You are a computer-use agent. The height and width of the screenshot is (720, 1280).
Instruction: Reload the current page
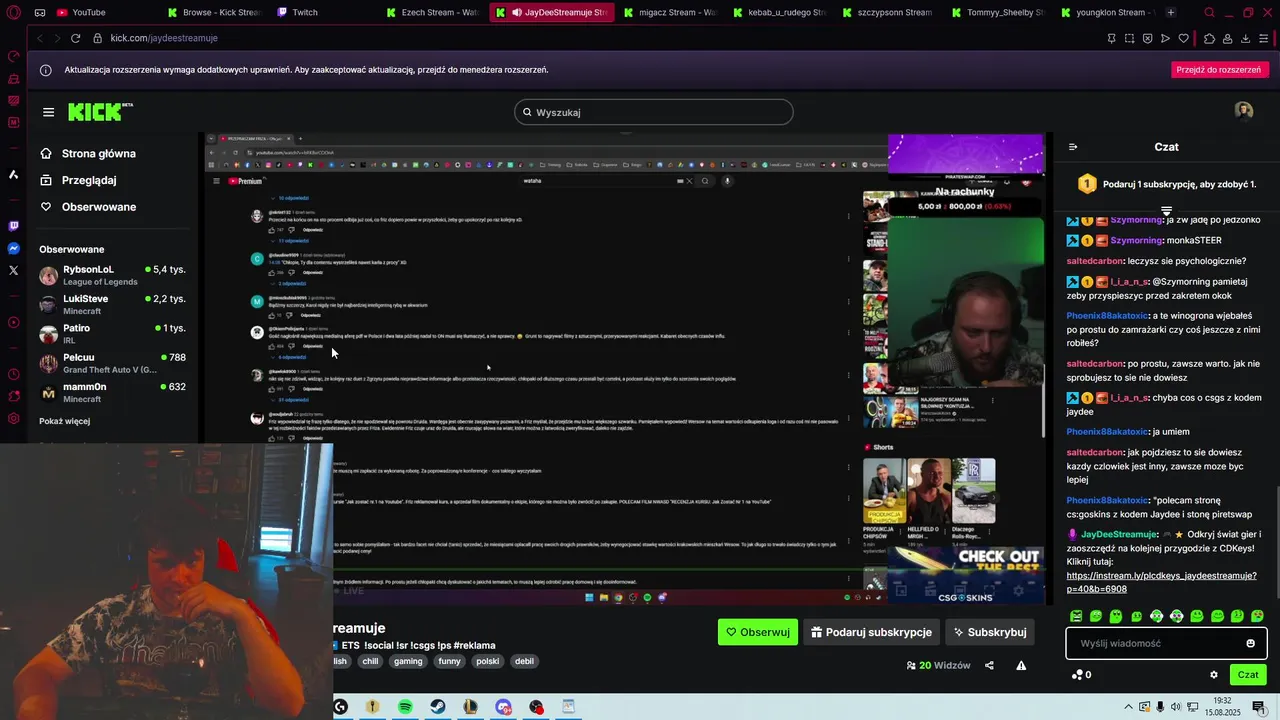(x=75, y=38)
